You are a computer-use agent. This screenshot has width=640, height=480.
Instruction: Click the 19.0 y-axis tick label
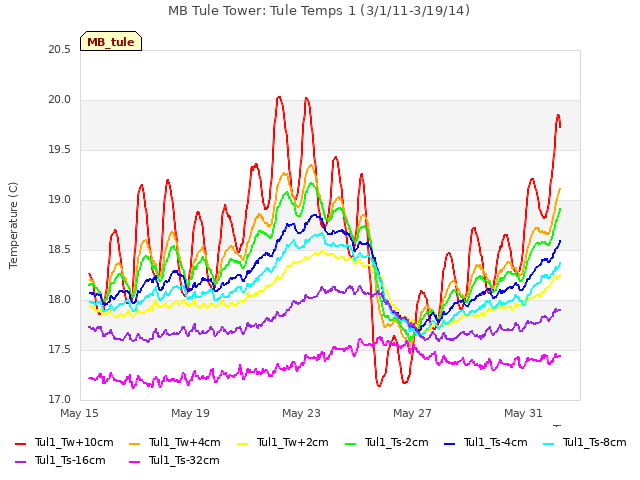pos(60,200)
